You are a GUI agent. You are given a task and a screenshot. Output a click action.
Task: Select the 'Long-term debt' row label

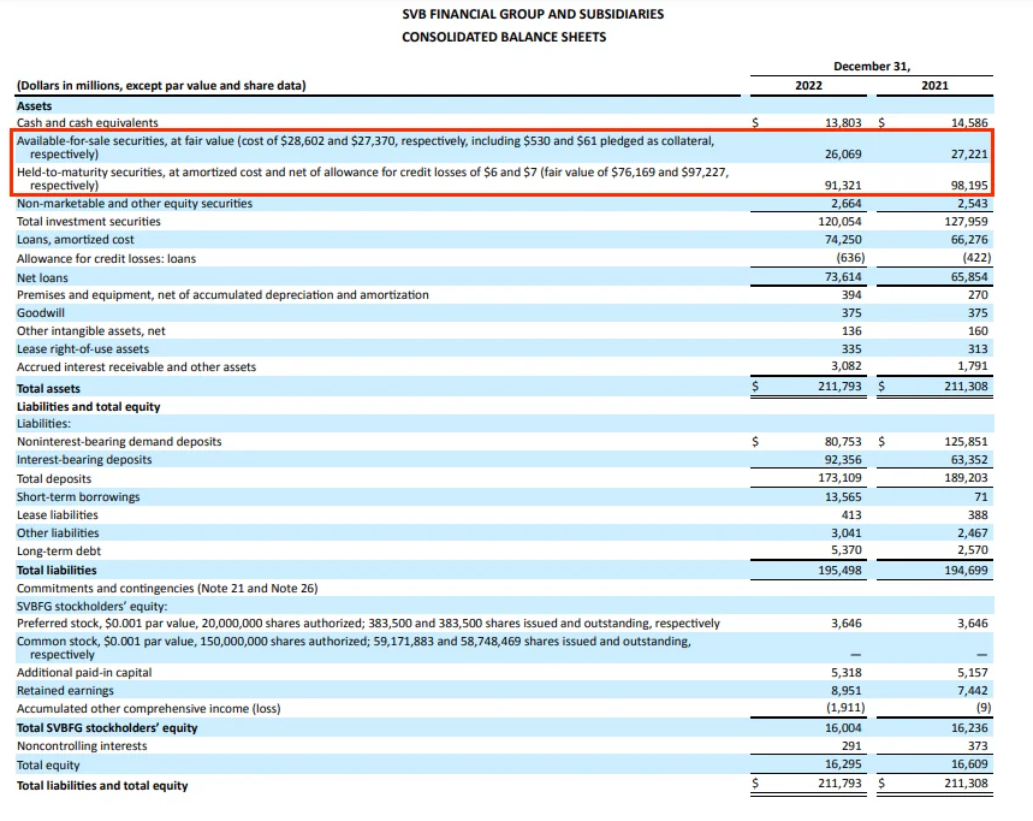point(59,551)
